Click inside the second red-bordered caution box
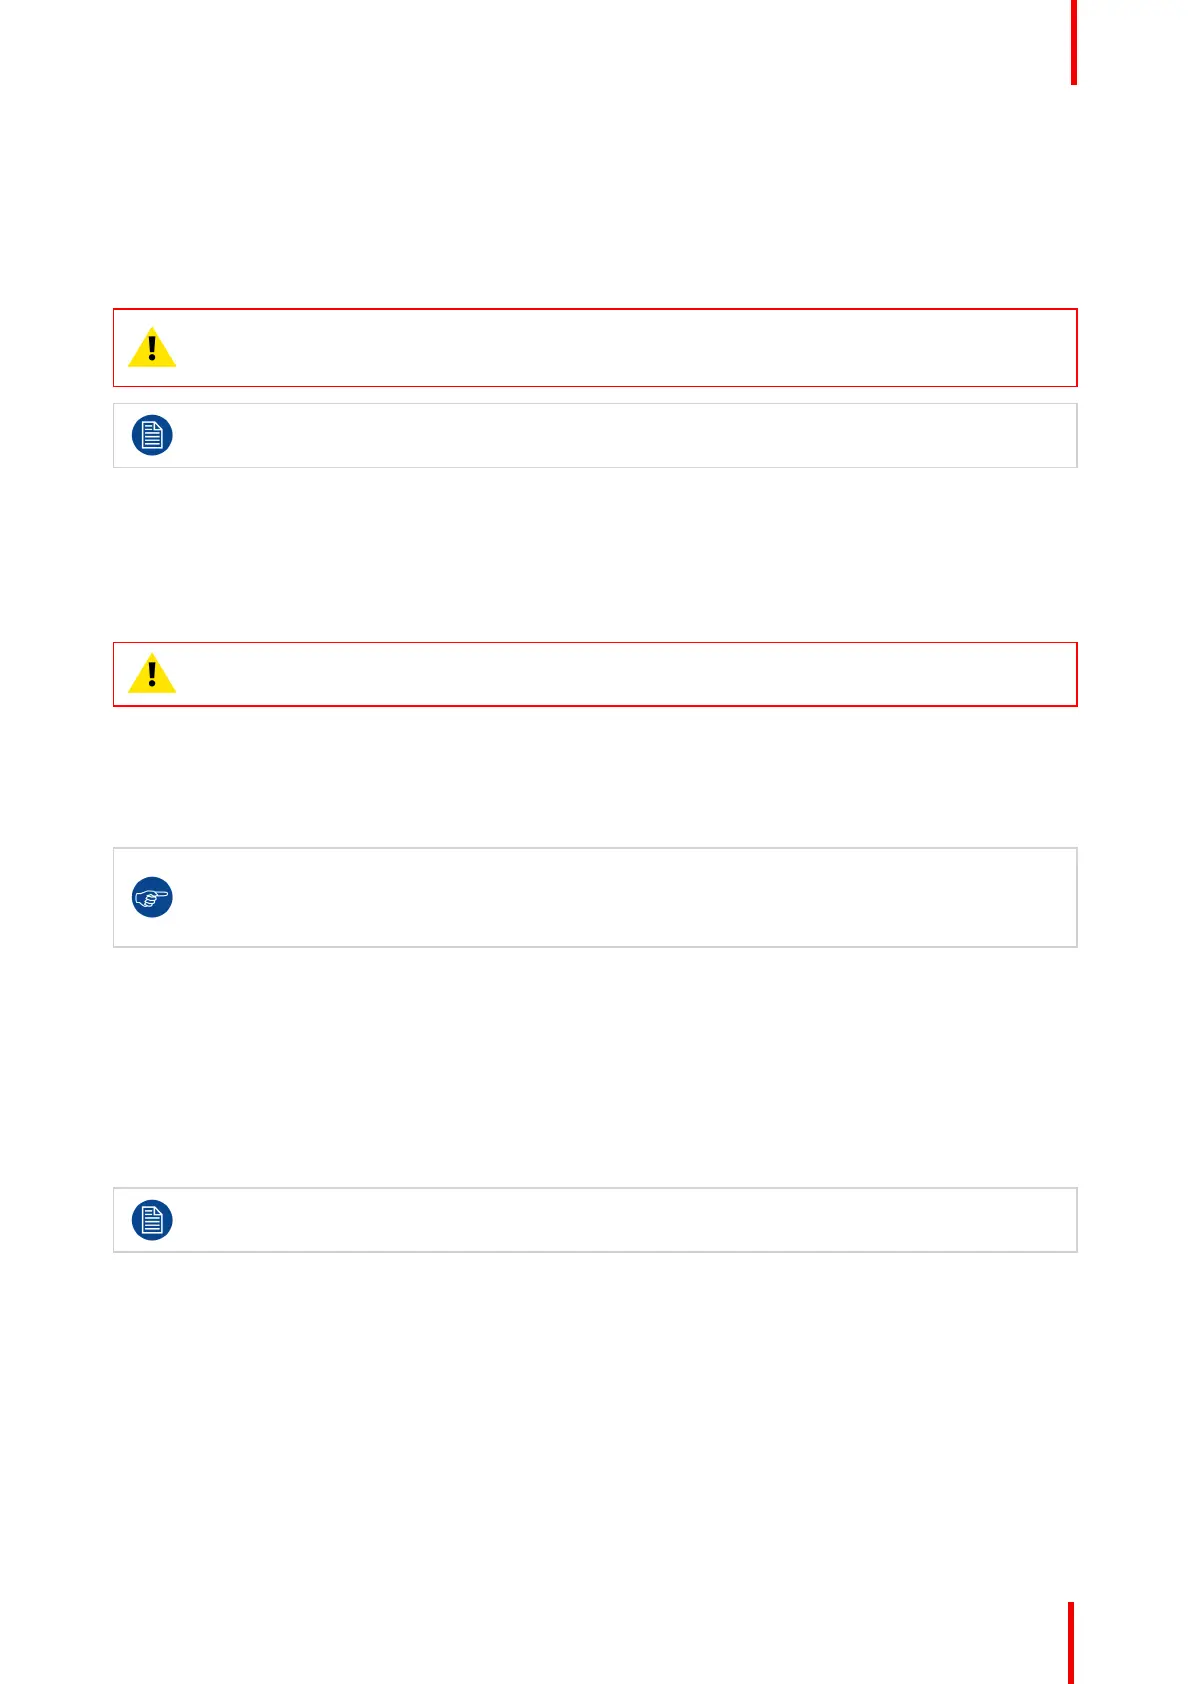 595,674
